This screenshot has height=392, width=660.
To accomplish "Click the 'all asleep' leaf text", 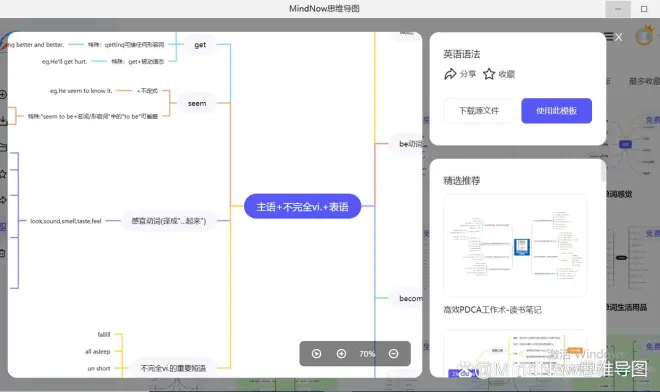I will click(x=97, y=351).
